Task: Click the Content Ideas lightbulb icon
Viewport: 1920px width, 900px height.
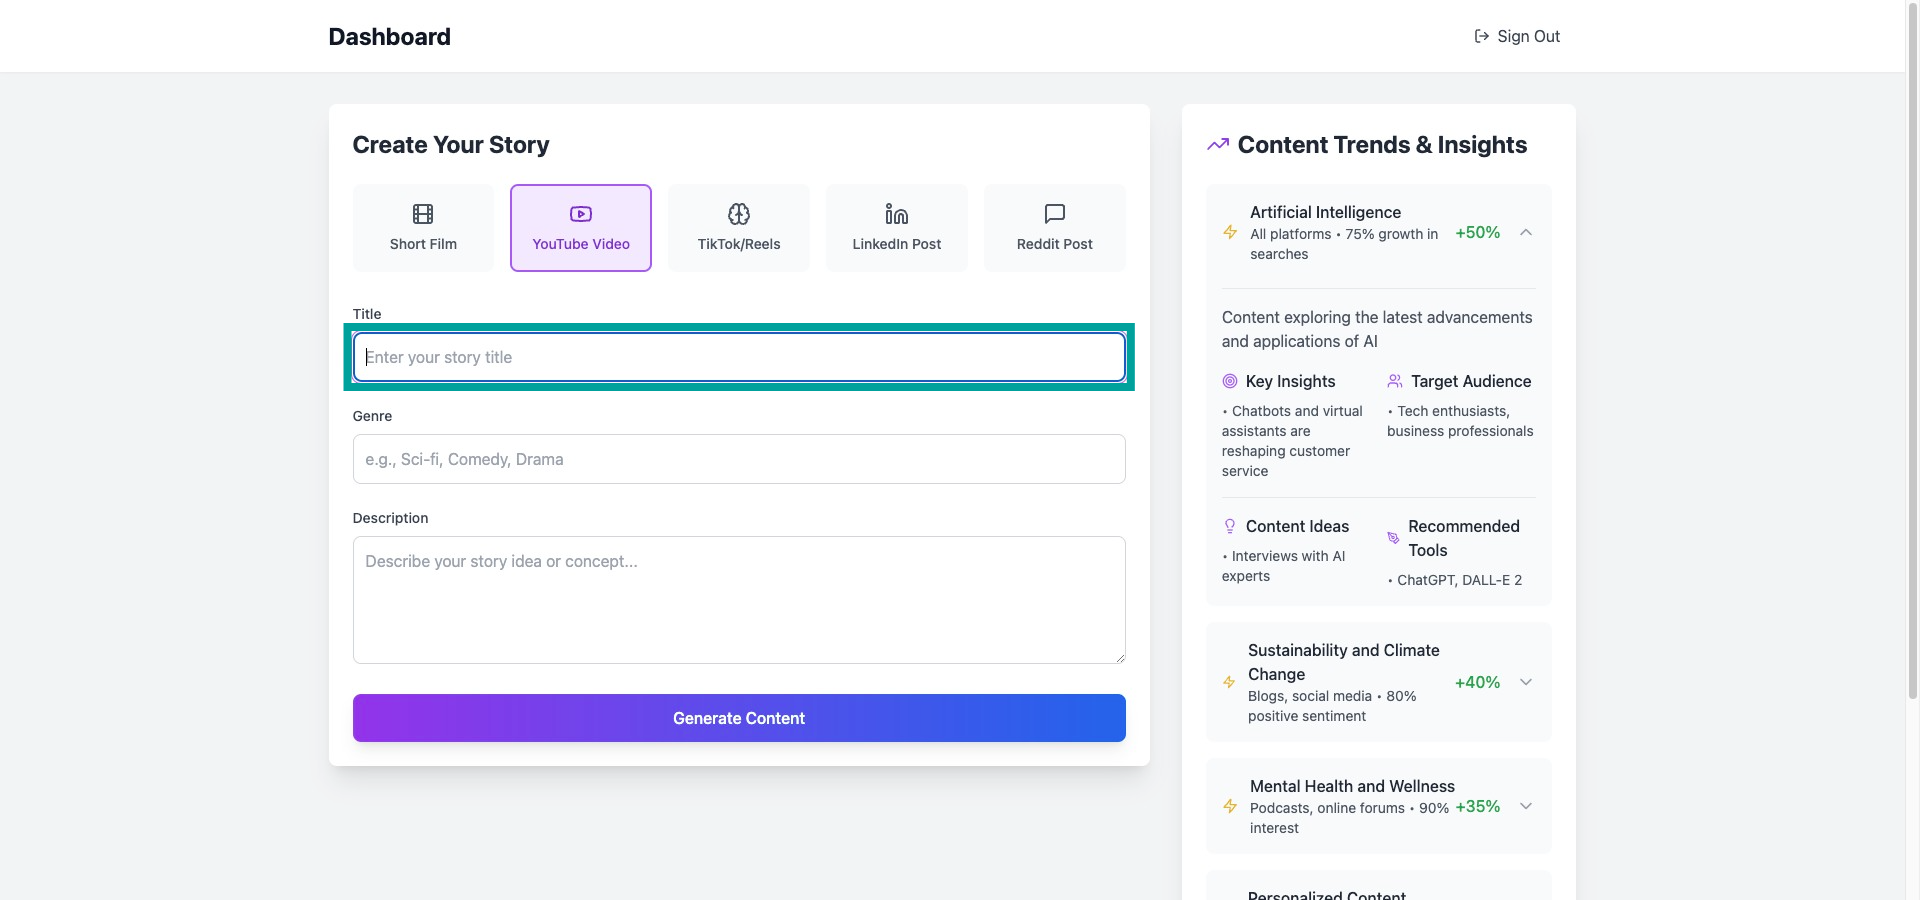Action: click(x=1230, y=526)
